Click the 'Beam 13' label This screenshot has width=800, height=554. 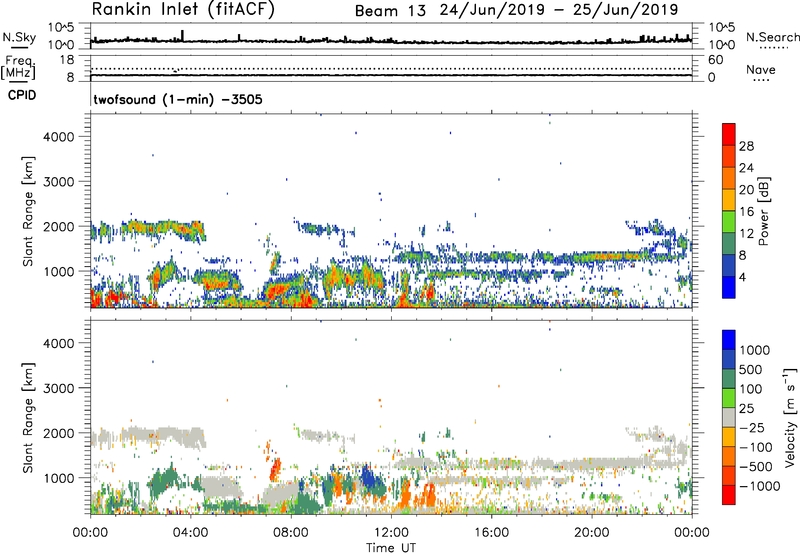(x=390, y=11)
